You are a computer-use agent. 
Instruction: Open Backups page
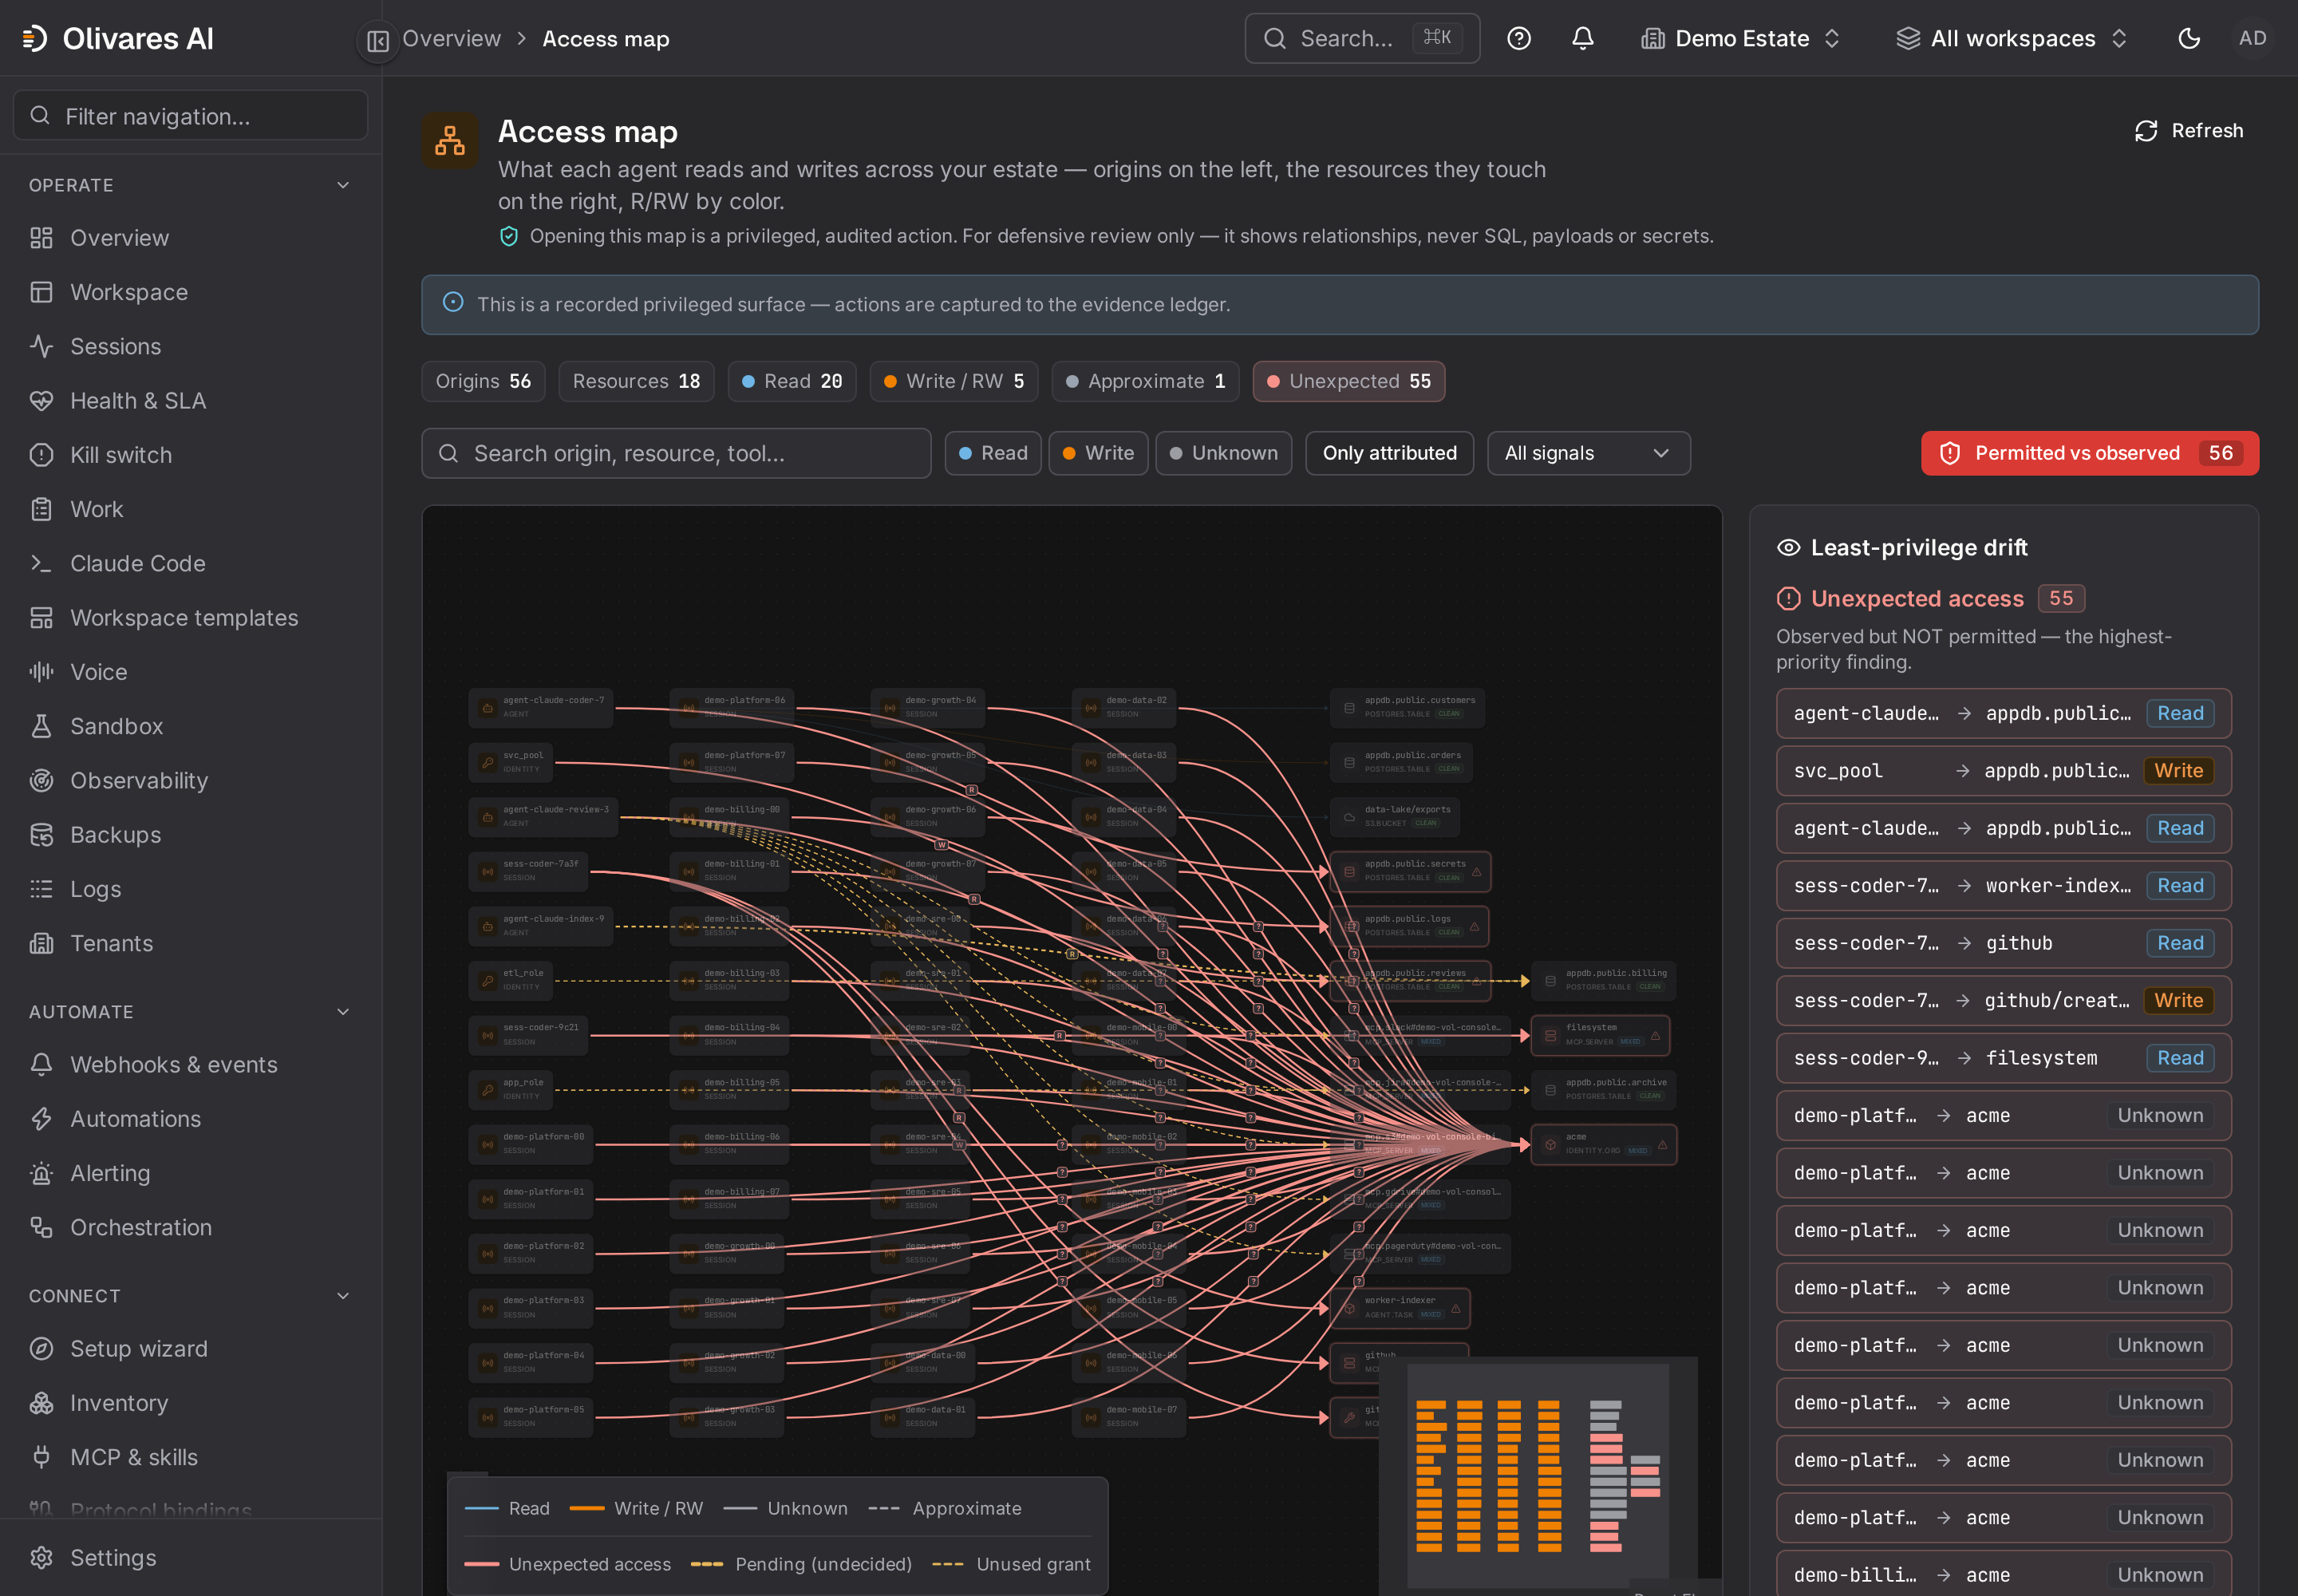[190, 835]
